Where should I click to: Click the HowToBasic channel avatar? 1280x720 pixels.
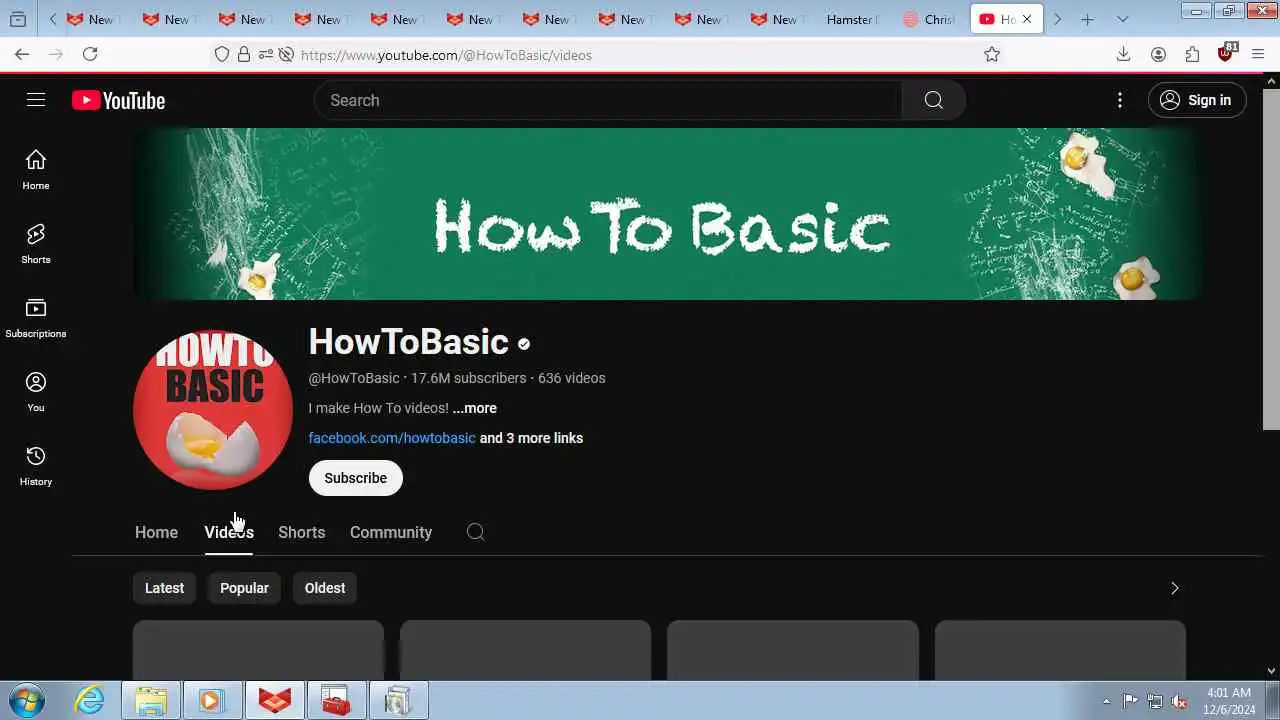pos(213,410)
